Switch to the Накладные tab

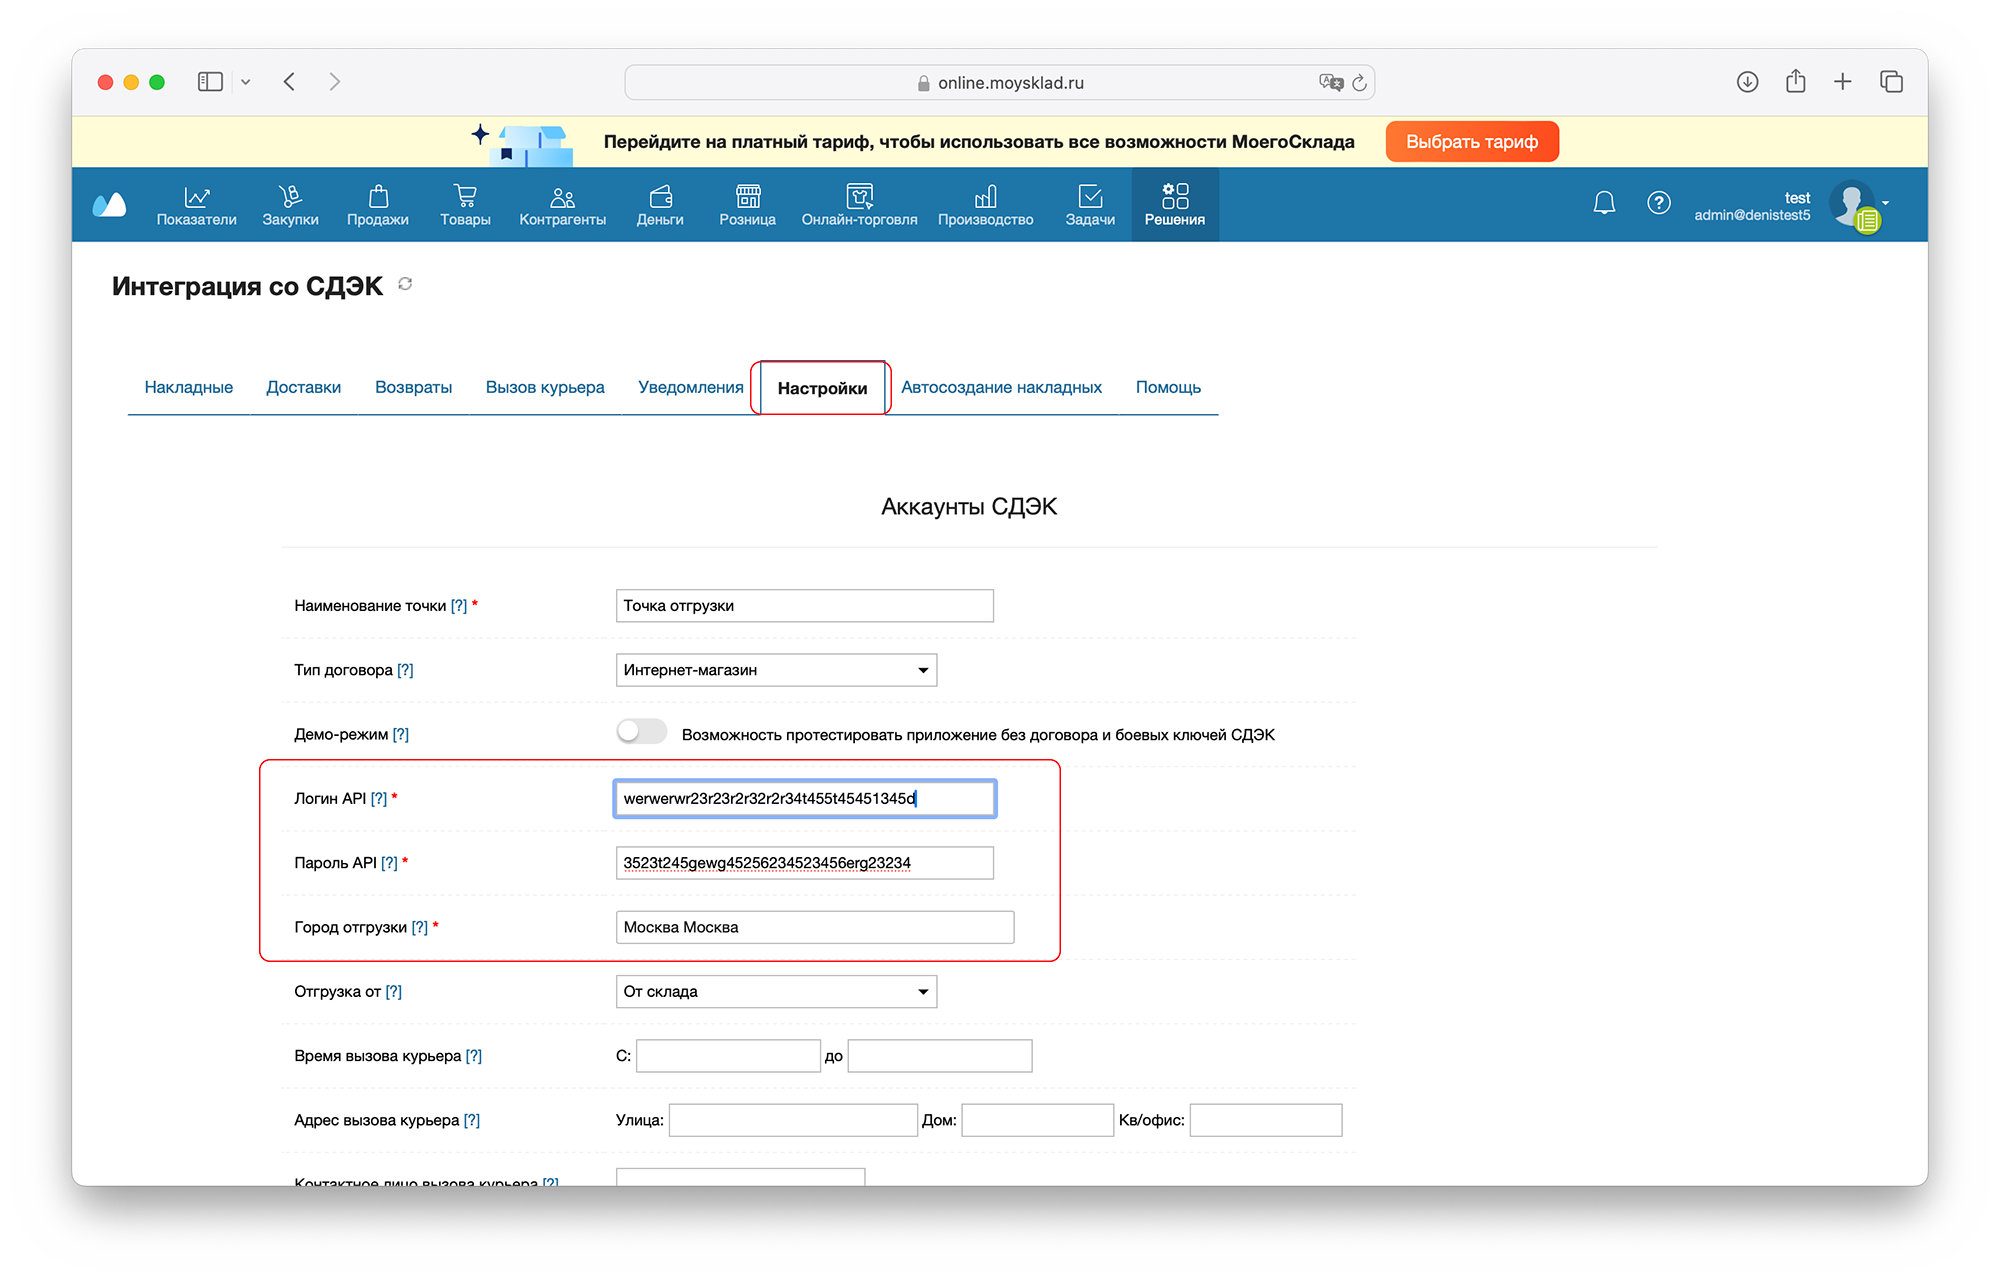tap(188, 388)
